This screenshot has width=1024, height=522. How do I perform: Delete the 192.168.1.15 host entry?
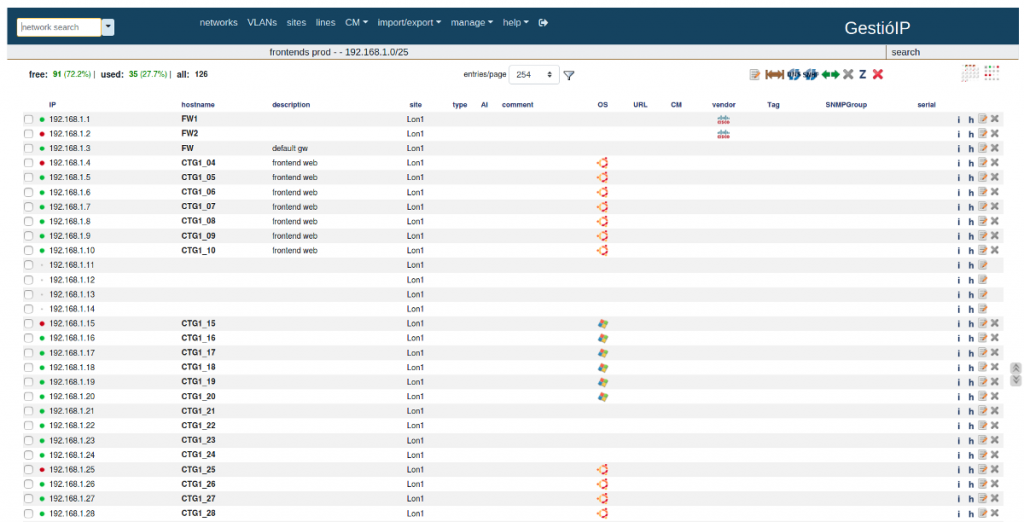995,324
